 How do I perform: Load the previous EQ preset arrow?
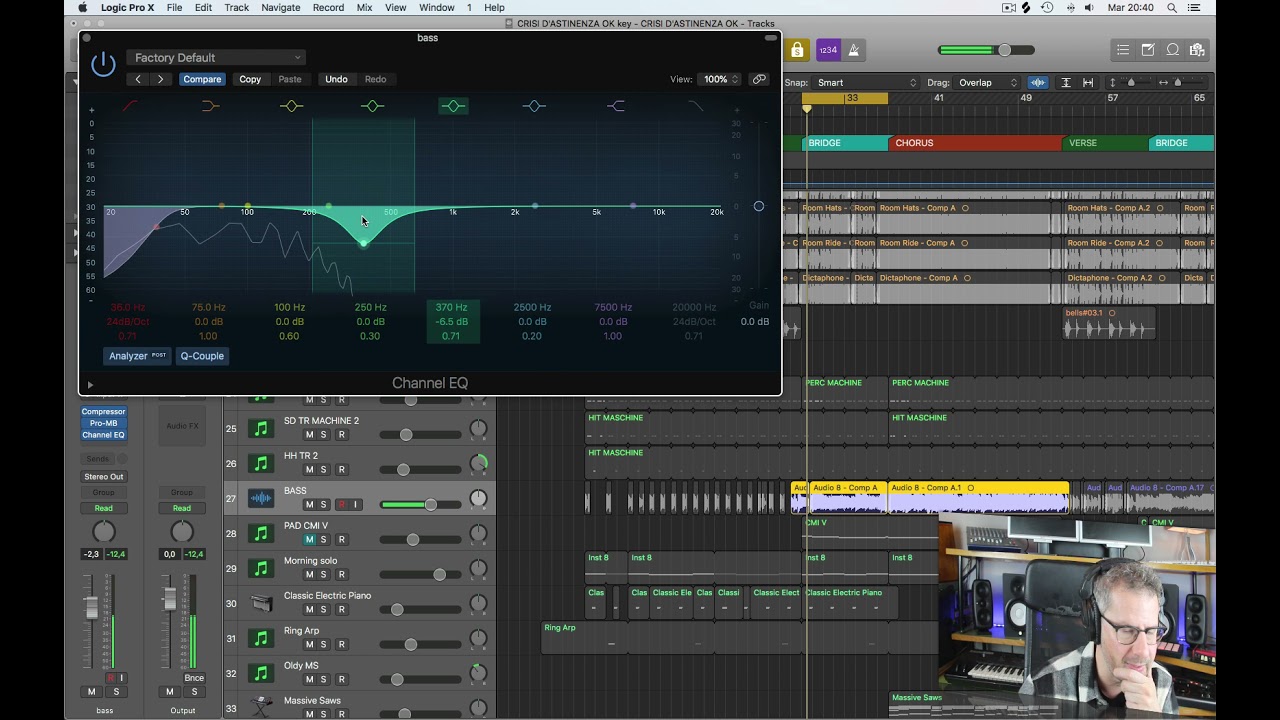pos(138,79)
